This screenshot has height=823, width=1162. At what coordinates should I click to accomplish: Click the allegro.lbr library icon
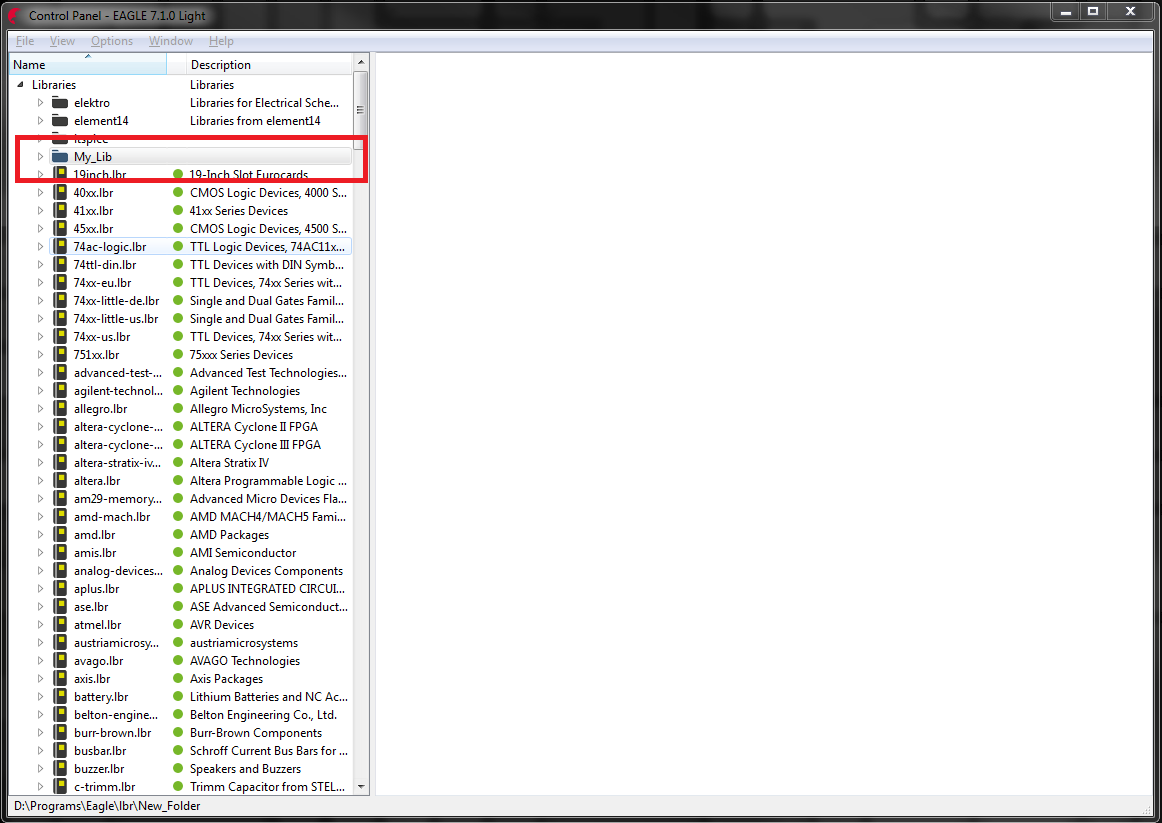coord(60,408)
